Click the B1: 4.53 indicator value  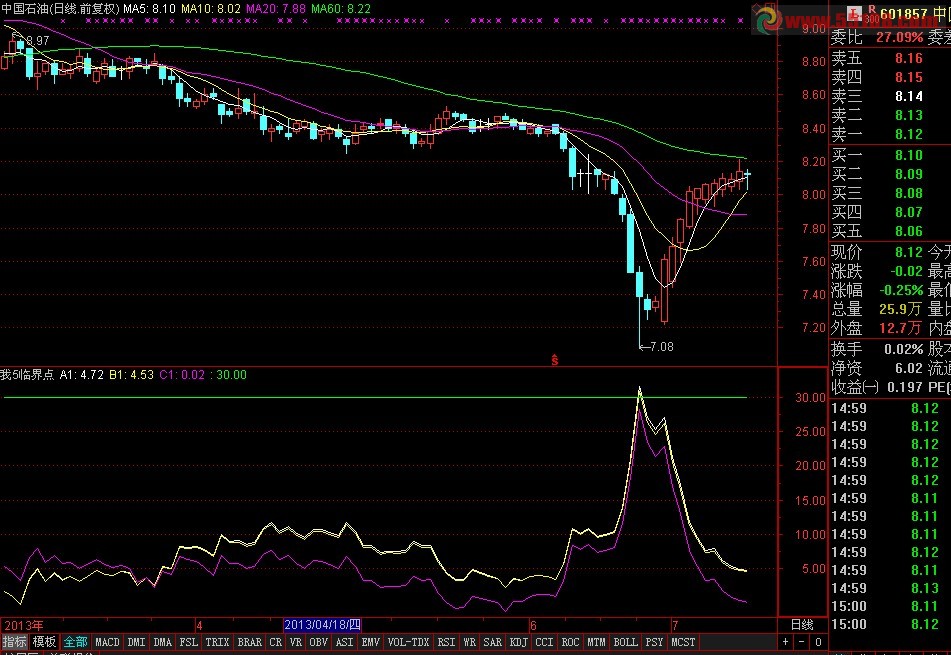coord(132,375)
